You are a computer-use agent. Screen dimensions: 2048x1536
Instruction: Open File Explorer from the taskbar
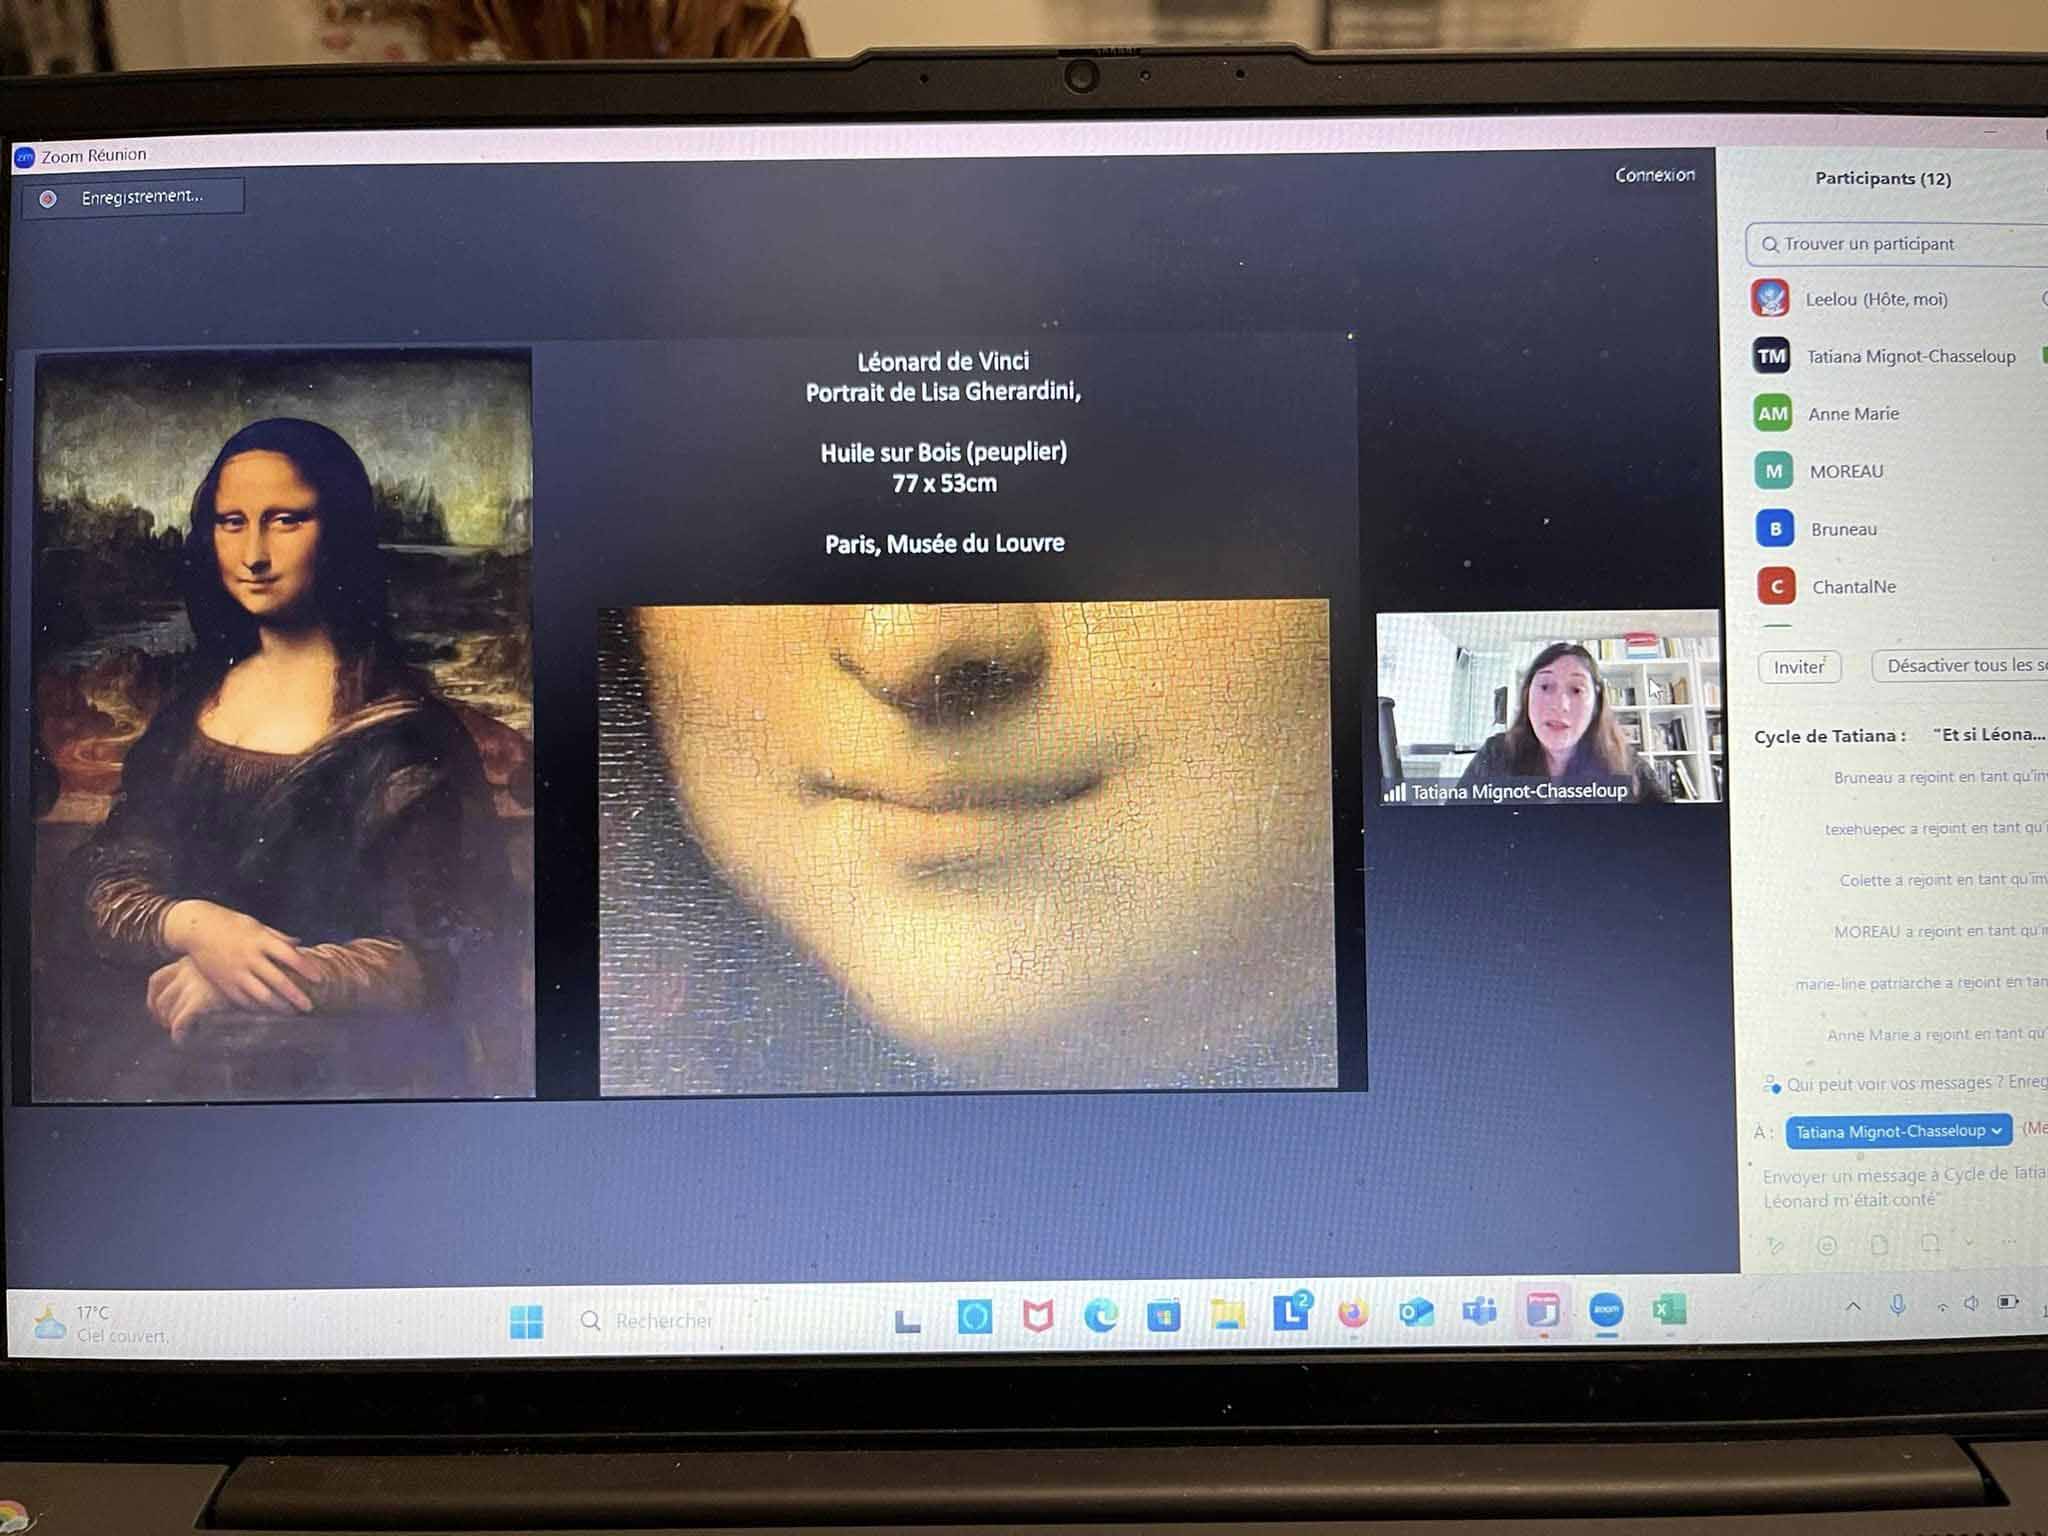tap(1227, 1314)
